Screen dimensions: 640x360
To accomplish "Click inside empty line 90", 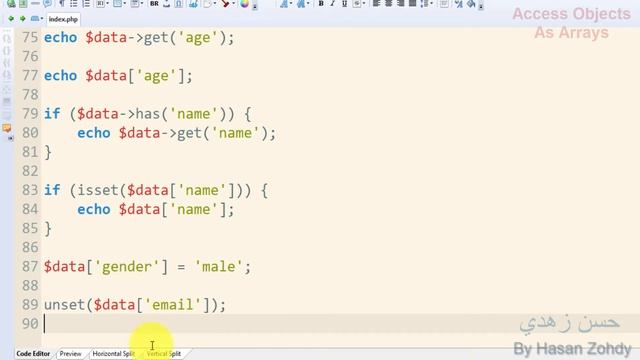I will (341, 324).
